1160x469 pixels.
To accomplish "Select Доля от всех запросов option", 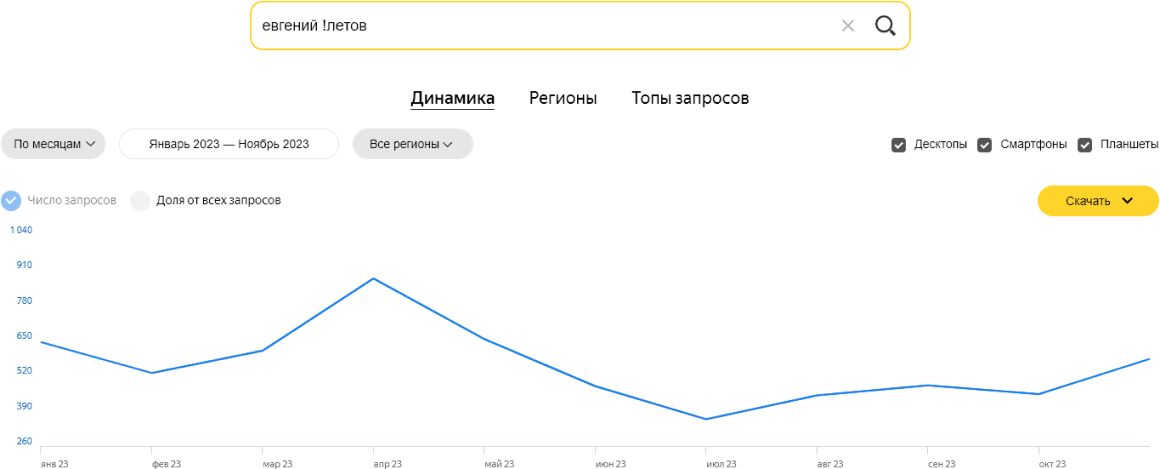I will 140,200.
